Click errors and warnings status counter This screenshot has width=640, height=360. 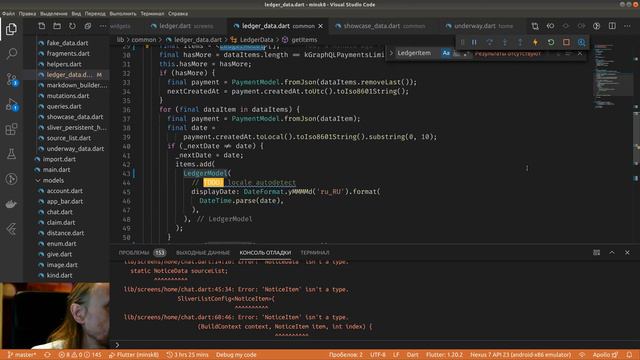point(80,355)
